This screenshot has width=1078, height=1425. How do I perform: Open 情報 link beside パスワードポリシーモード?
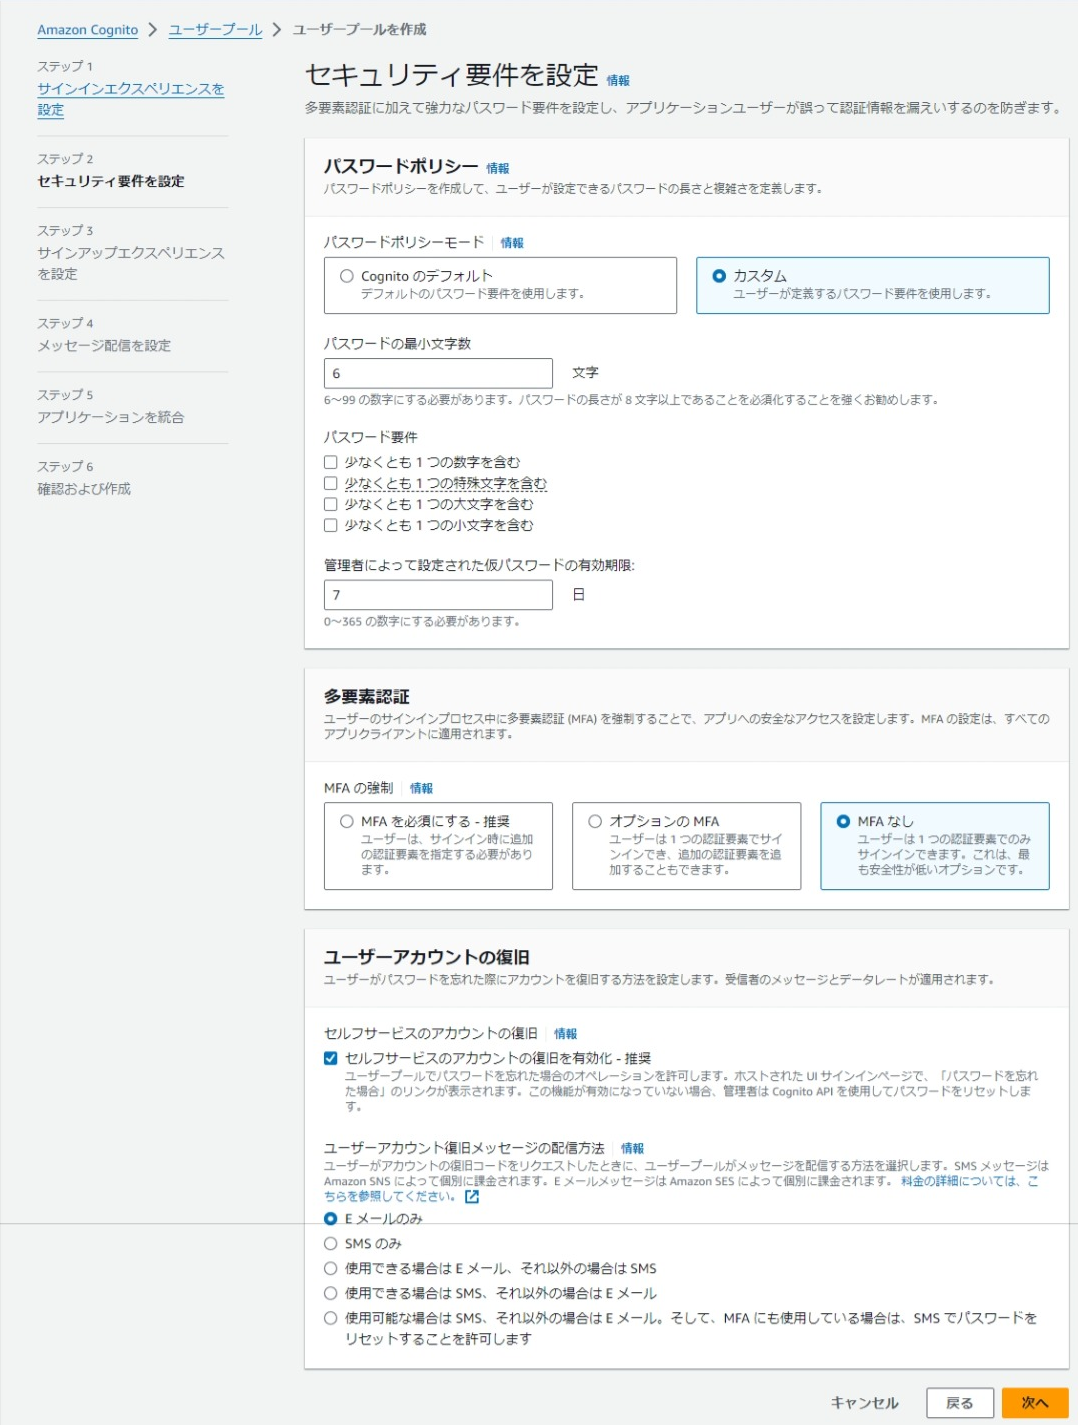(x=512, y=243)
